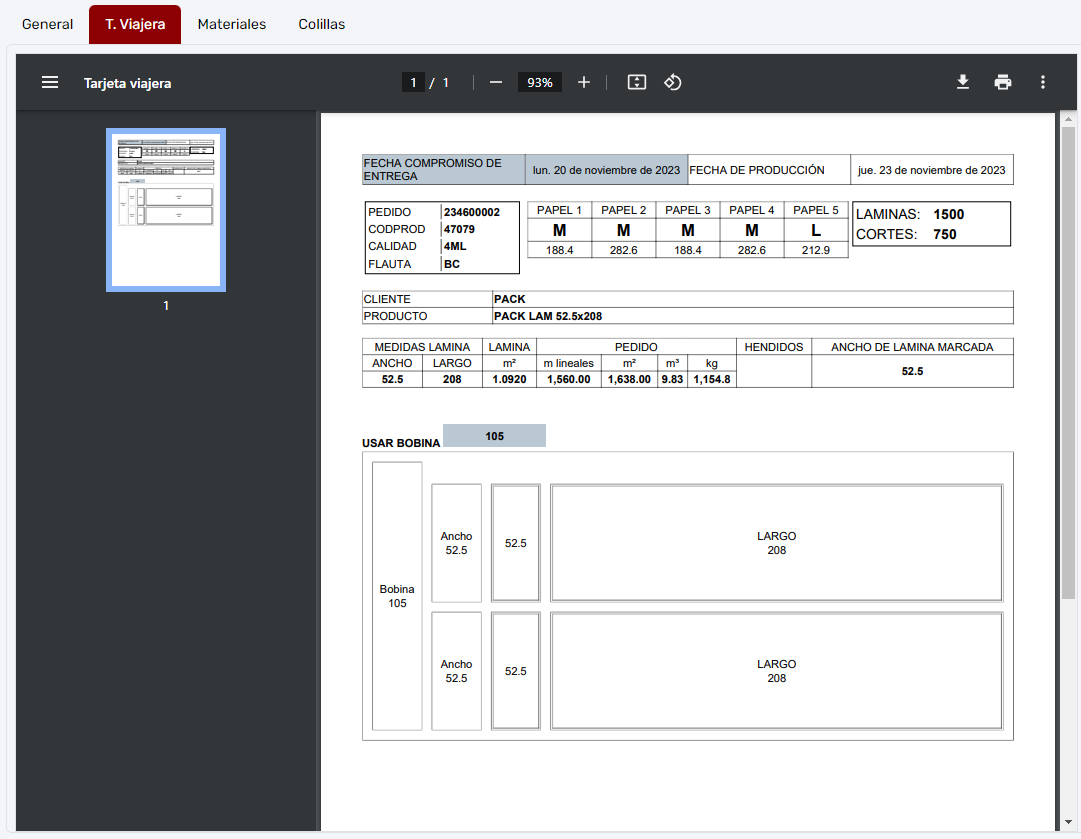Switch to the General tab
Viewport: 1081px width, 839px height.
coord(47,24)
